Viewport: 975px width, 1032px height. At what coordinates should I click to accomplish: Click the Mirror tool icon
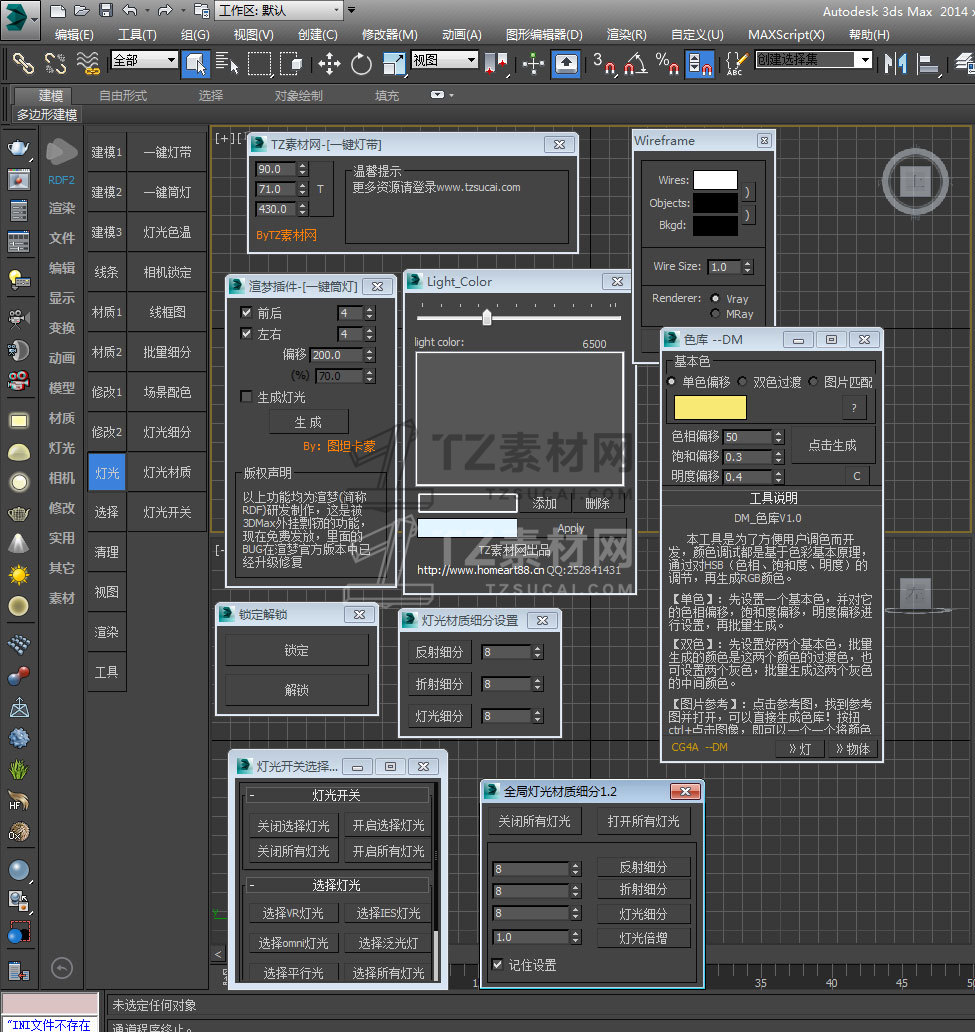click(x=895, y=63)
